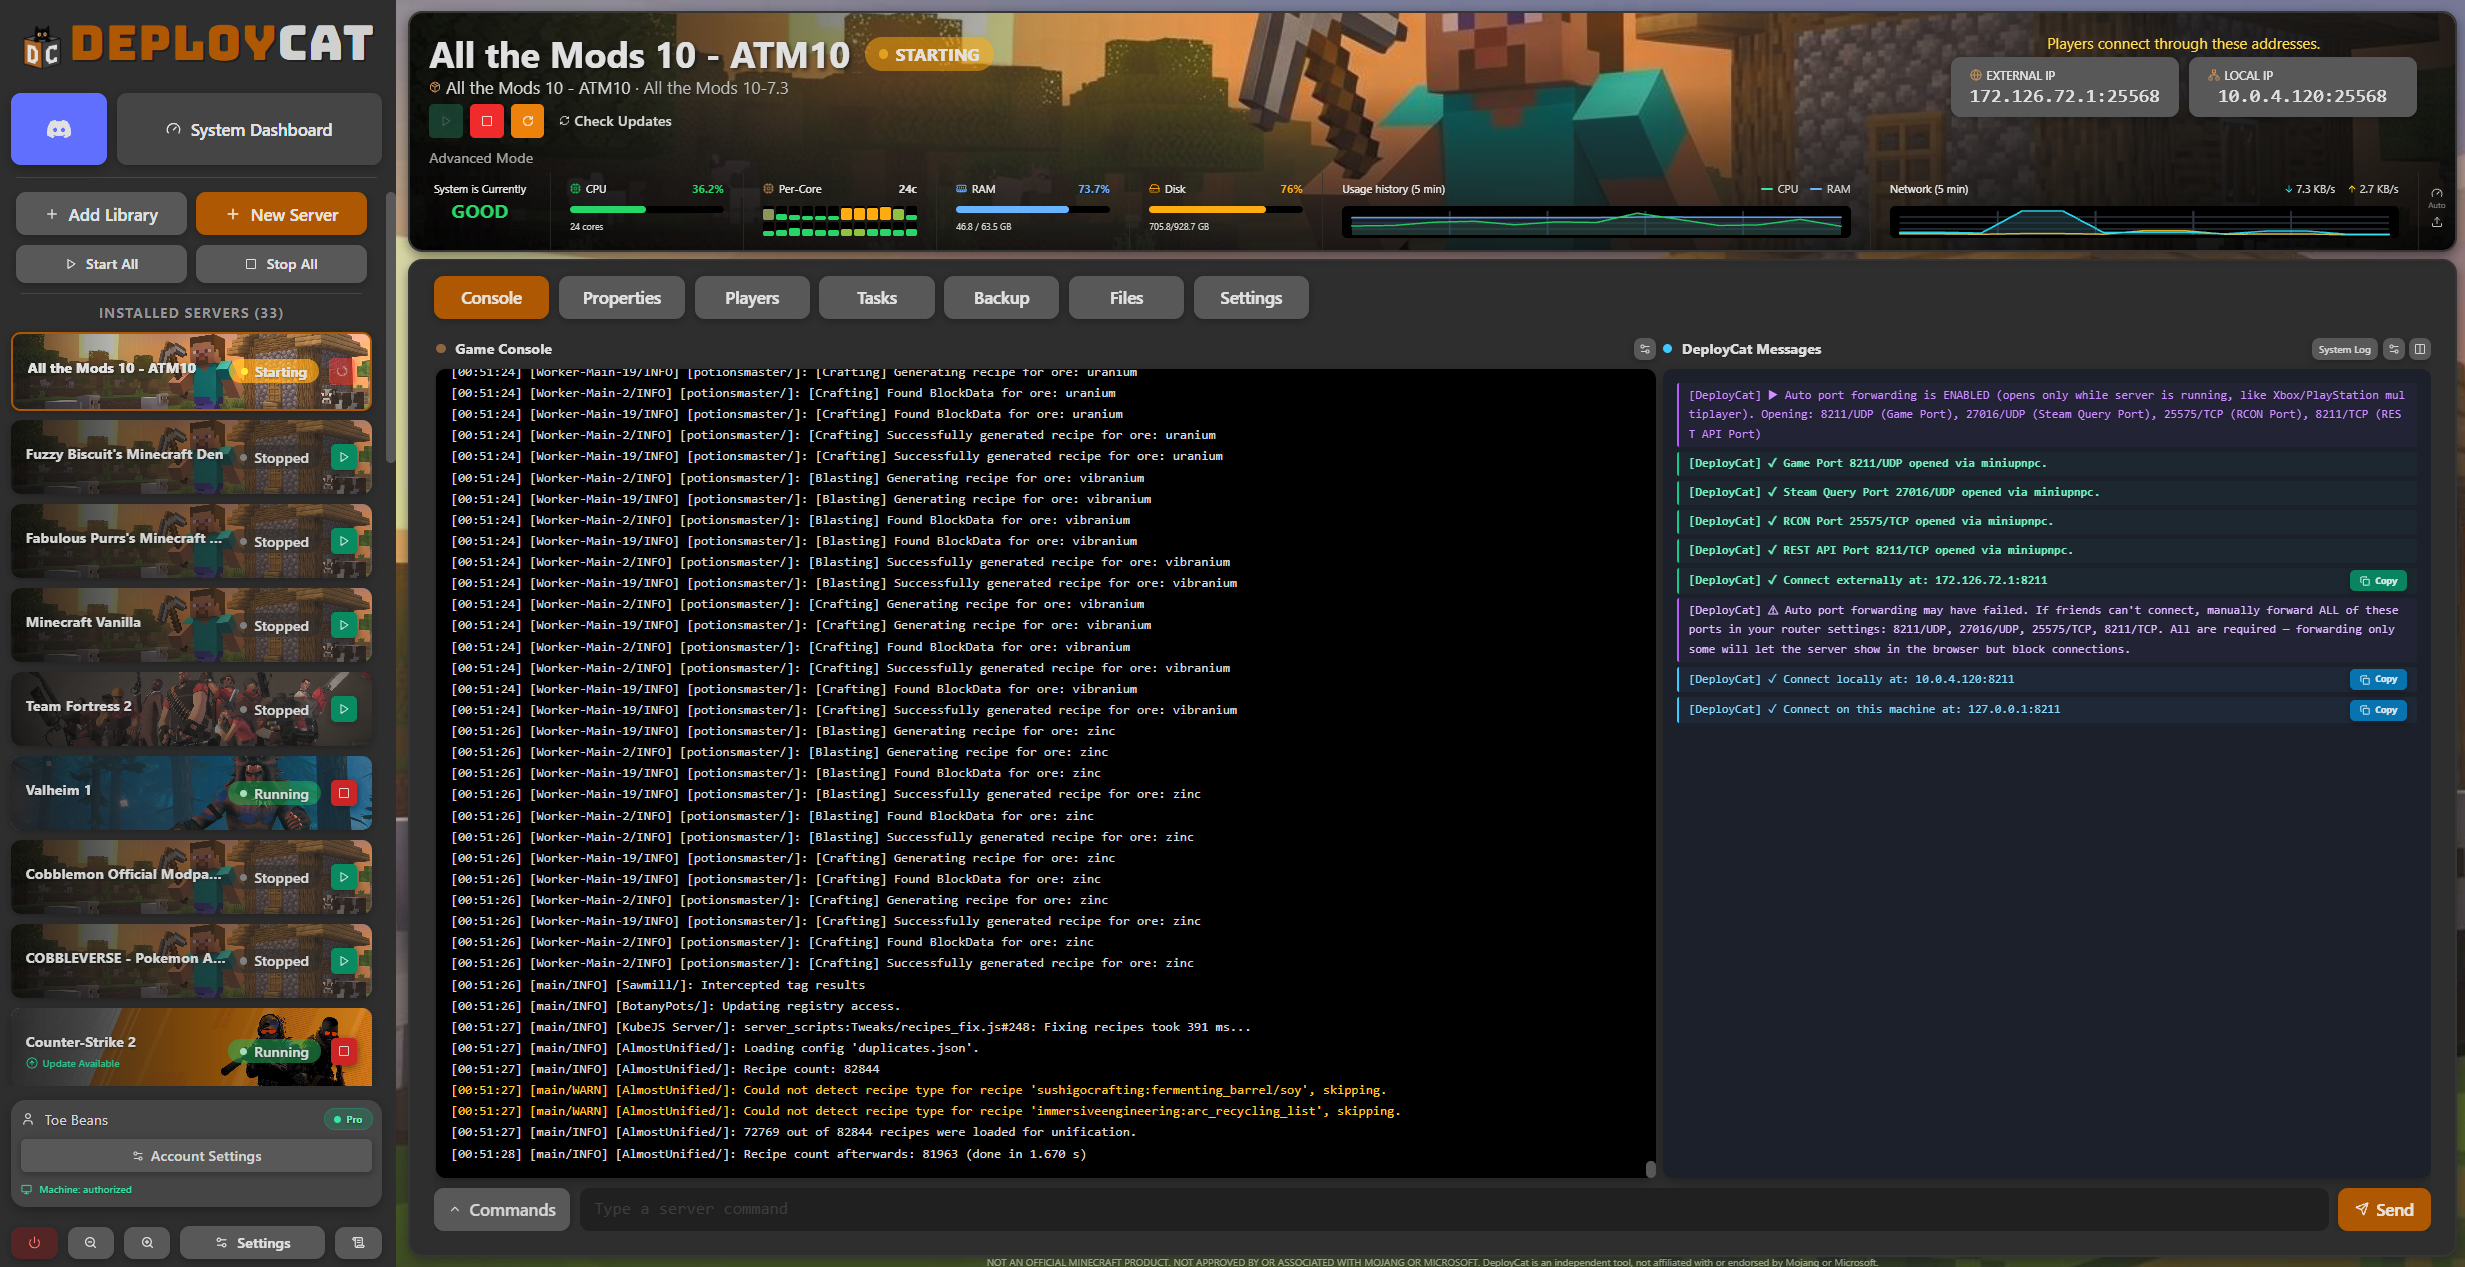Copy the this-machine address 127.0.0.1:8211
The height and width of the screenshot is (1267, 2465).
[x=2378, y=710]
